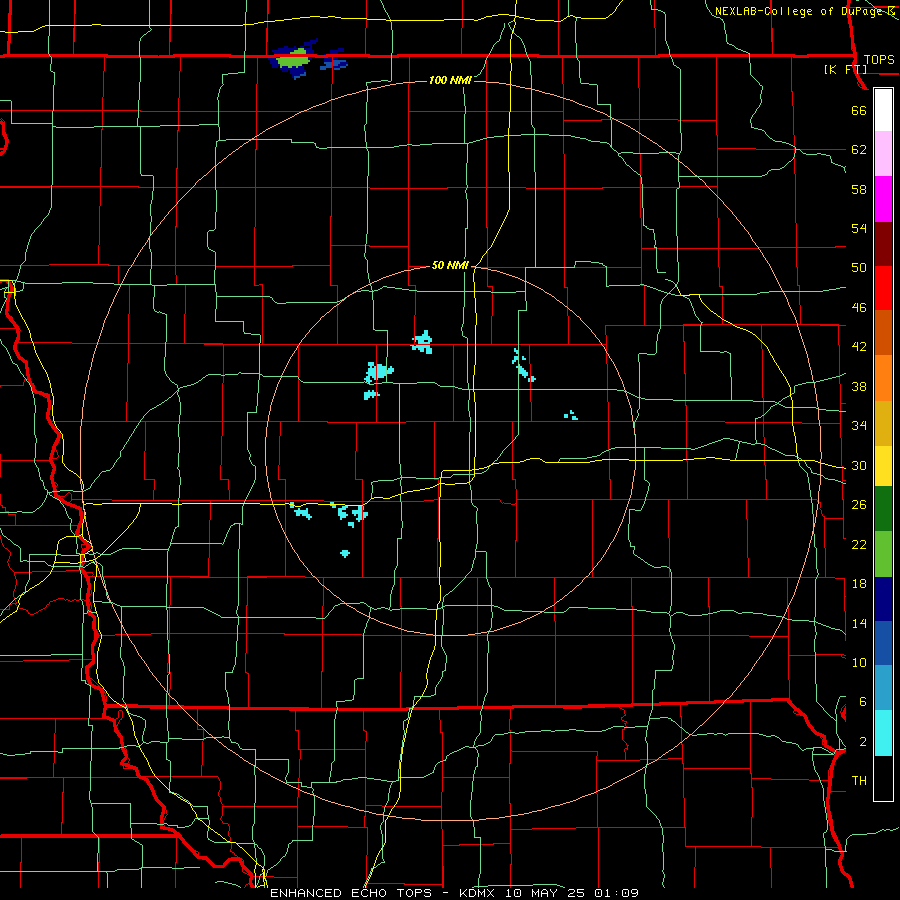This screenshot has width=900, height=900.
Task: Click the "26" legend value
Action: (859, 505)
